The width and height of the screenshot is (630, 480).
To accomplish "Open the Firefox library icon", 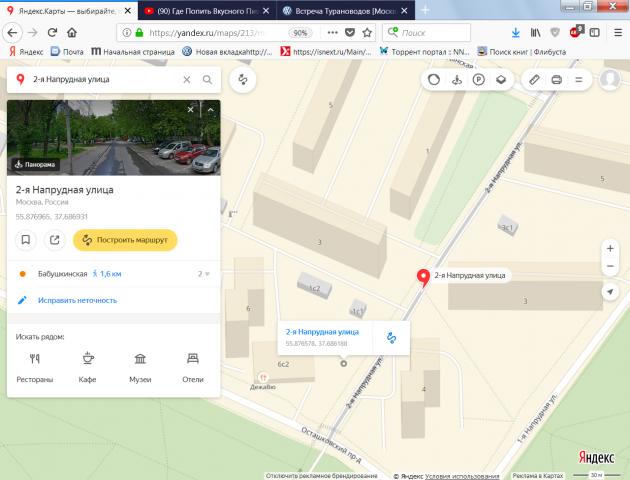I will click(x=536, y=33).
